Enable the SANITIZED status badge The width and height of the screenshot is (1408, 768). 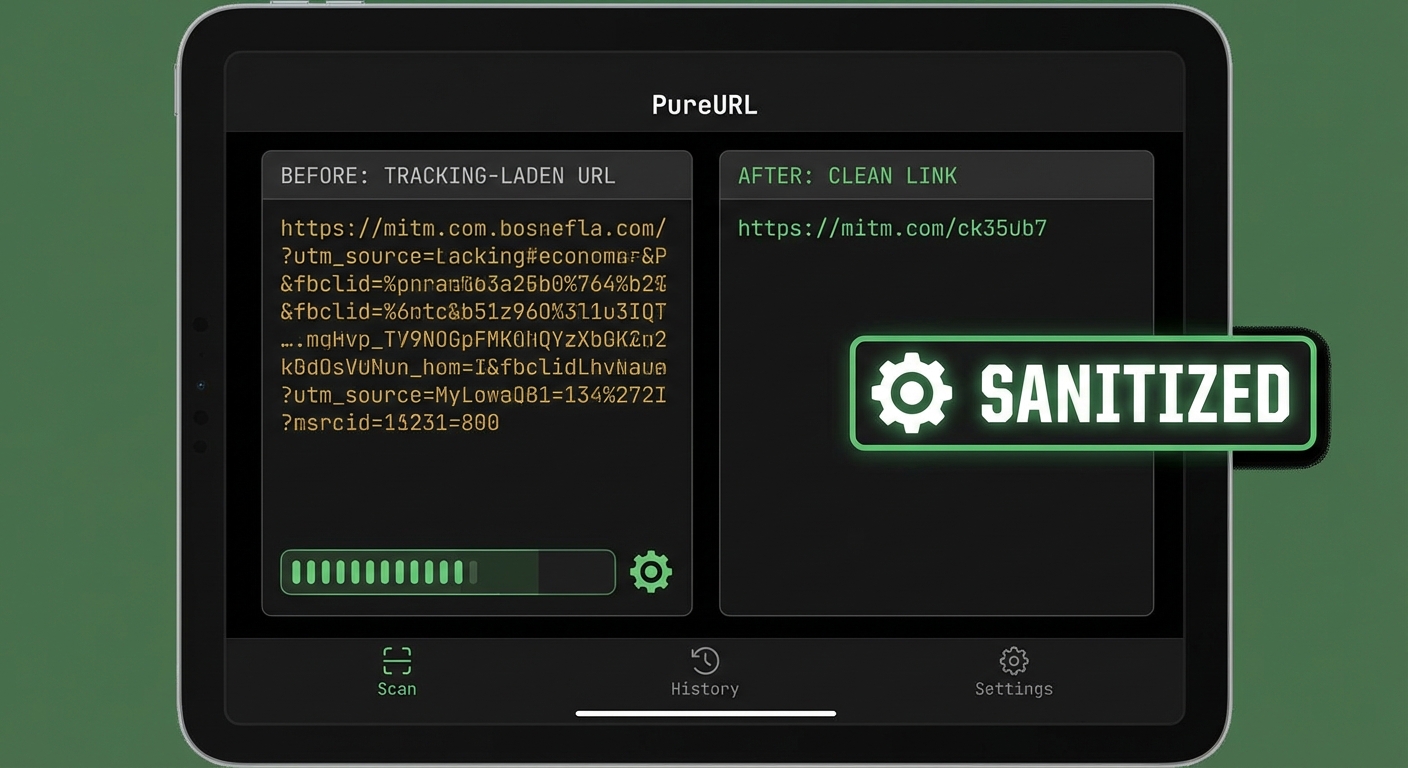(x=1085, y=393)
